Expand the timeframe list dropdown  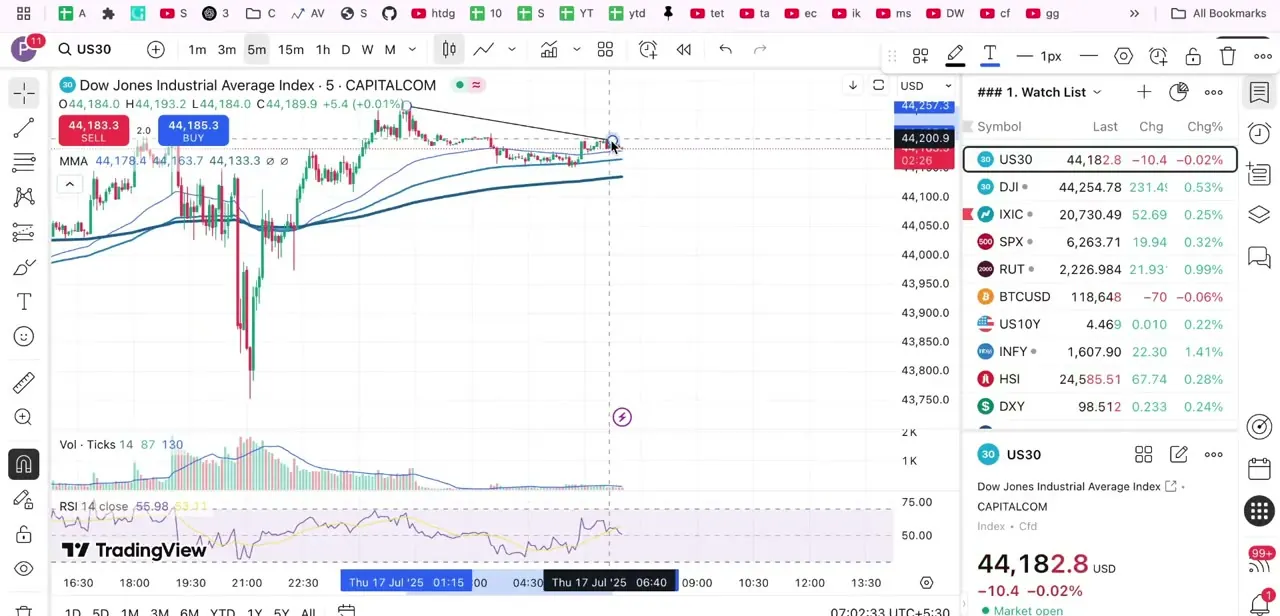[412, 50]
